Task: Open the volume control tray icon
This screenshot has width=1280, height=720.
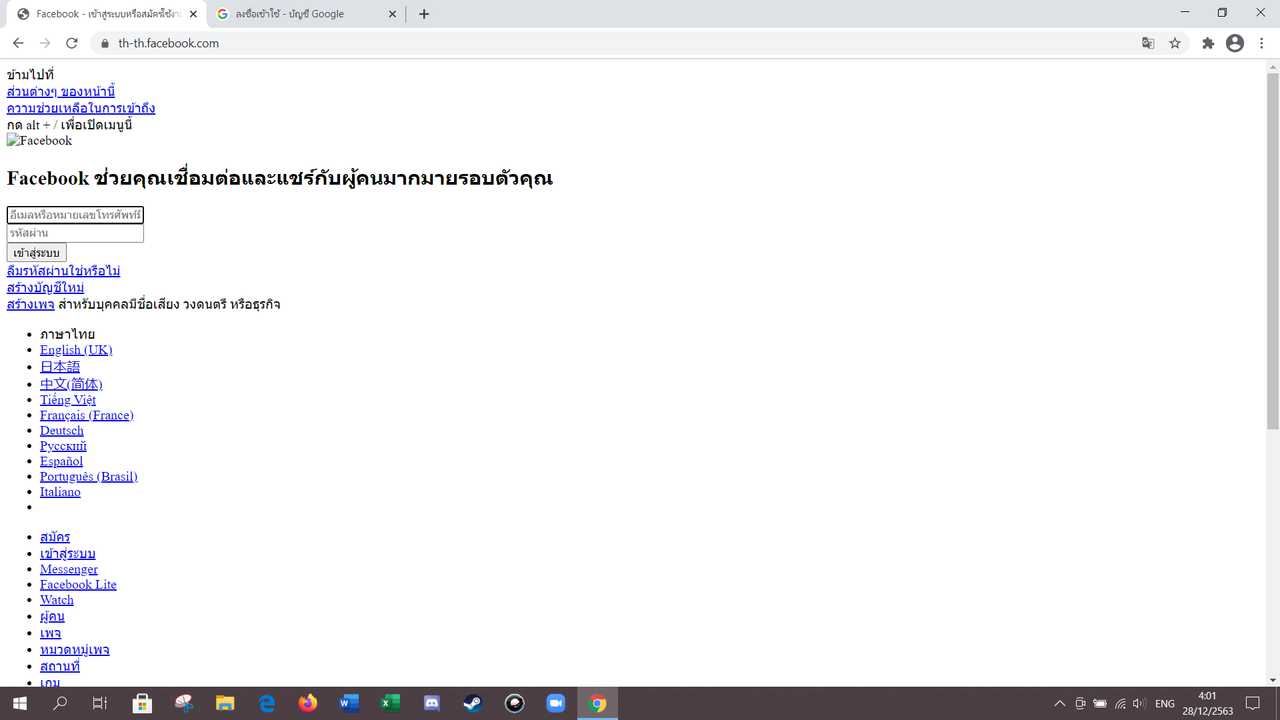Action: point(1139,703)
